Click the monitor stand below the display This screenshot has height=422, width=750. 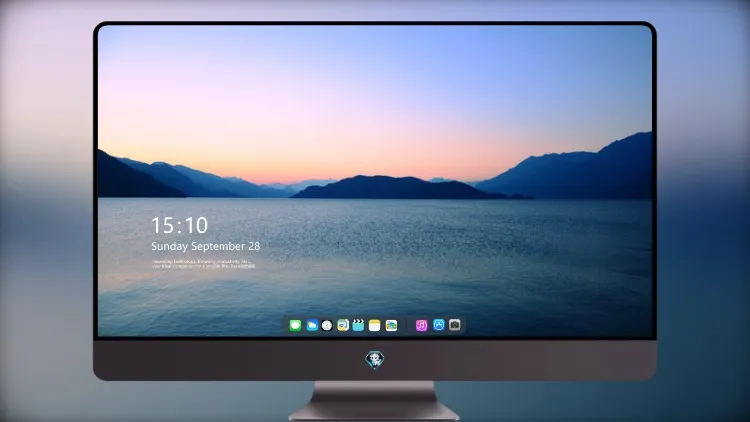[x=375, y=401]
